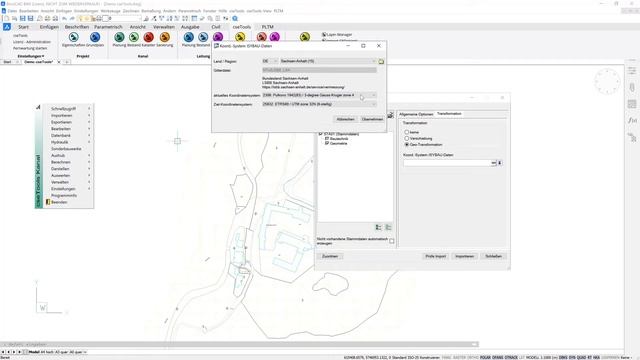Click the Beenden exit icon in menu
The image size is (640, 360).
(x=48, y=202)
